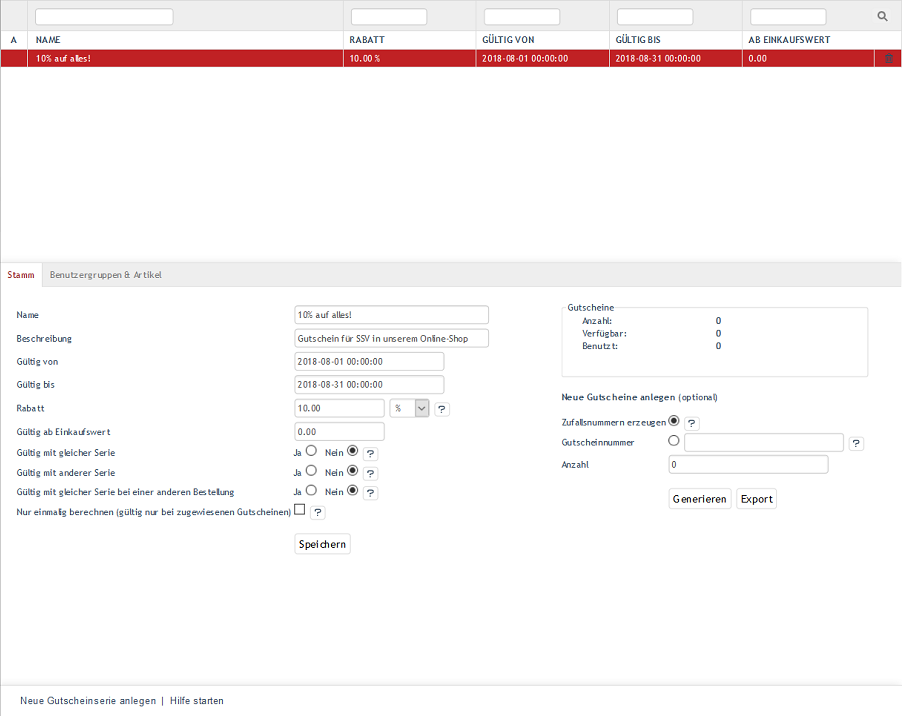Click 'Neue Gutscheinserie anlegen' link
902x716 pixels.
coord(88,701)
